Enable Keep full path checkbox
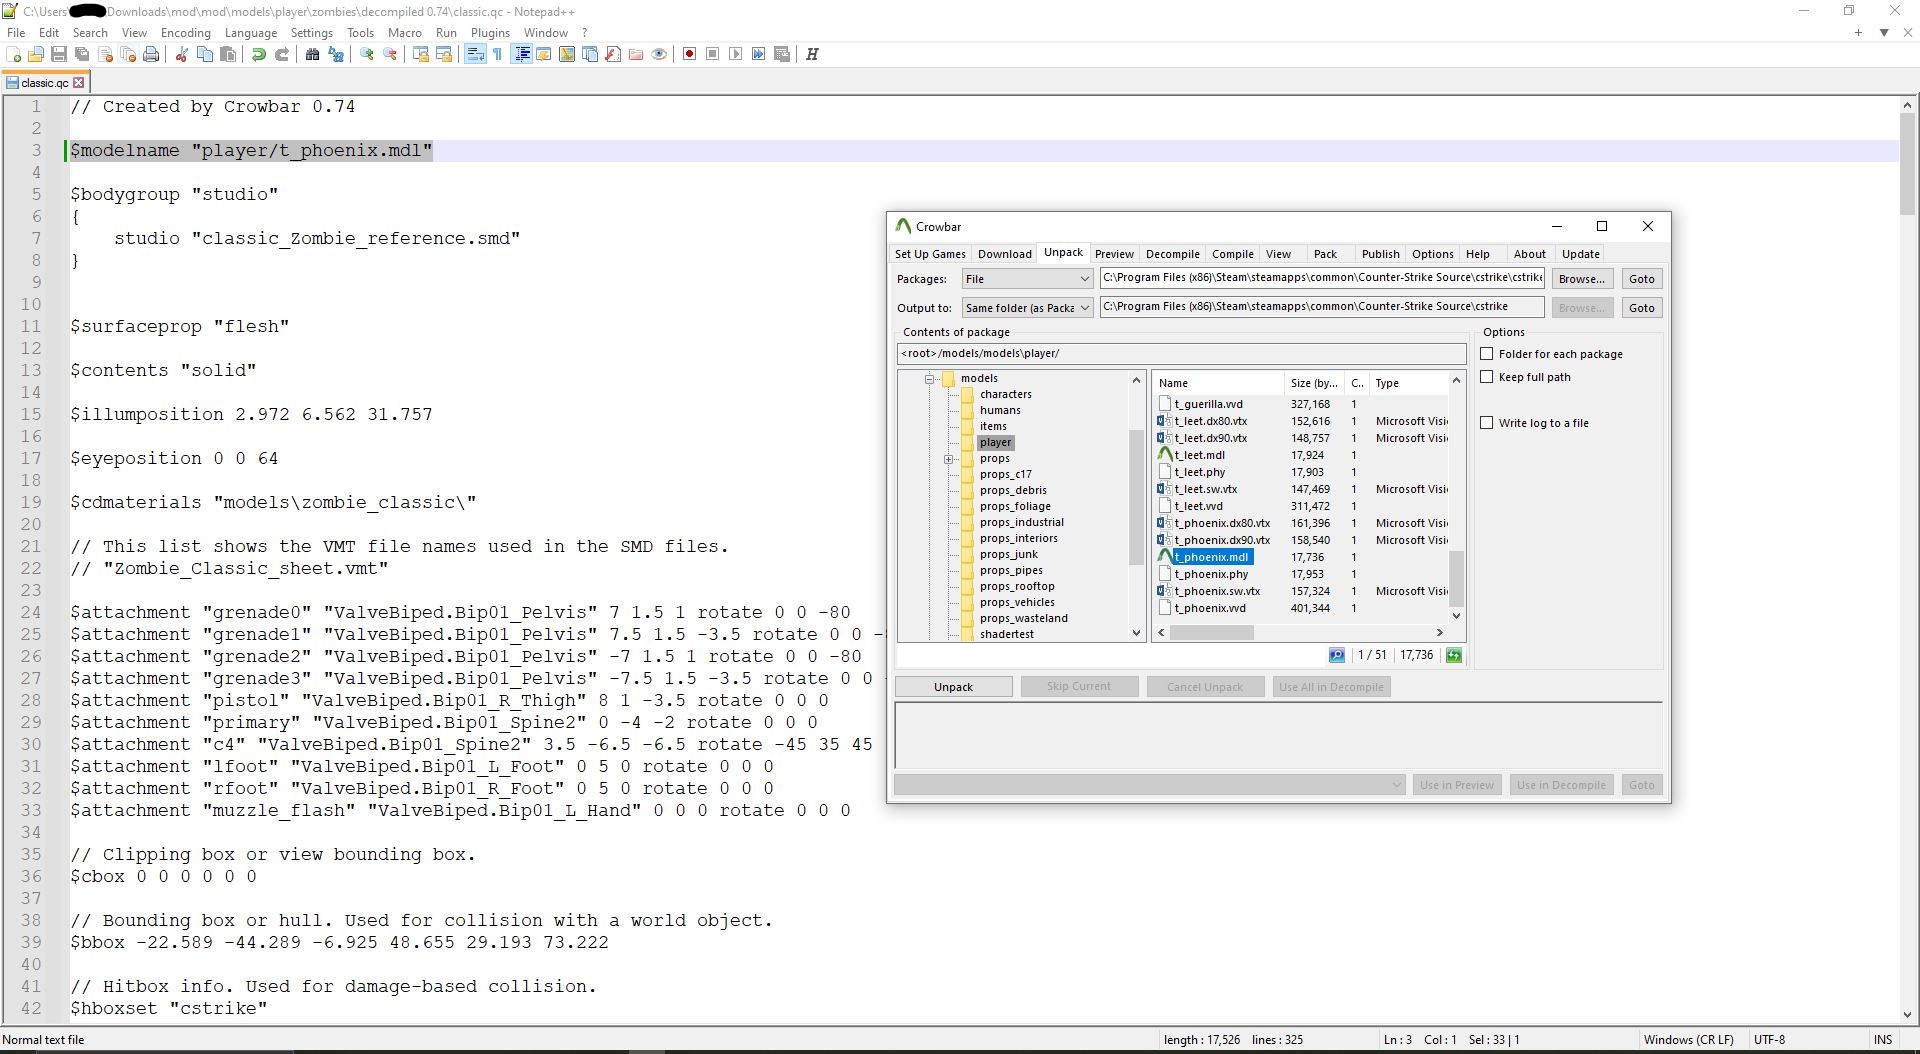 [x=1487, y=377]
